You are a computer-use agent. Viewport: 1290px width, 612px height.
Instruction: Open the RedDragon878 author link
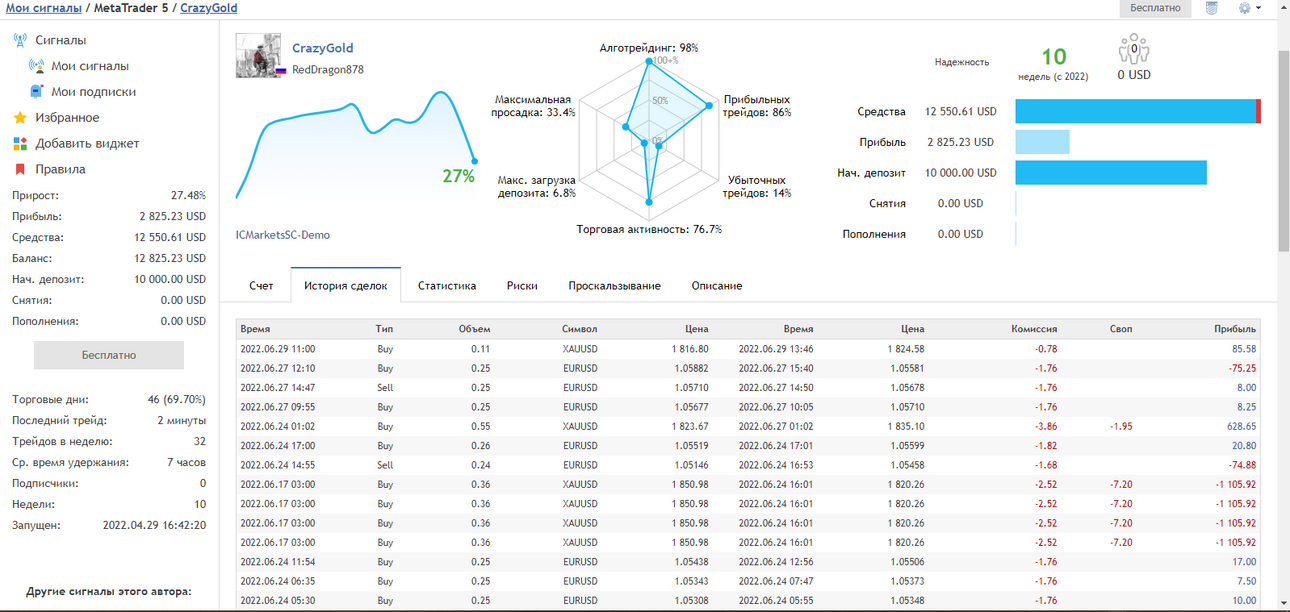[x=328, y=70]
